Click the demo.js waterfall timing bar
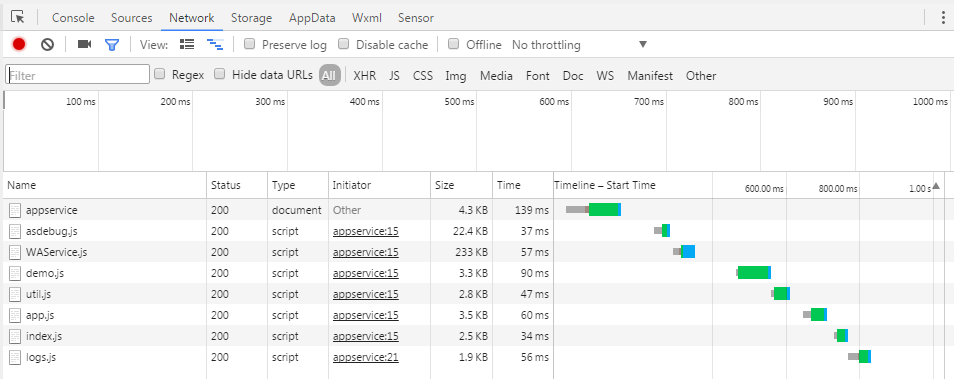Viewport: 954px width, 379px height. pyautogui.click(x=754, y=273)
